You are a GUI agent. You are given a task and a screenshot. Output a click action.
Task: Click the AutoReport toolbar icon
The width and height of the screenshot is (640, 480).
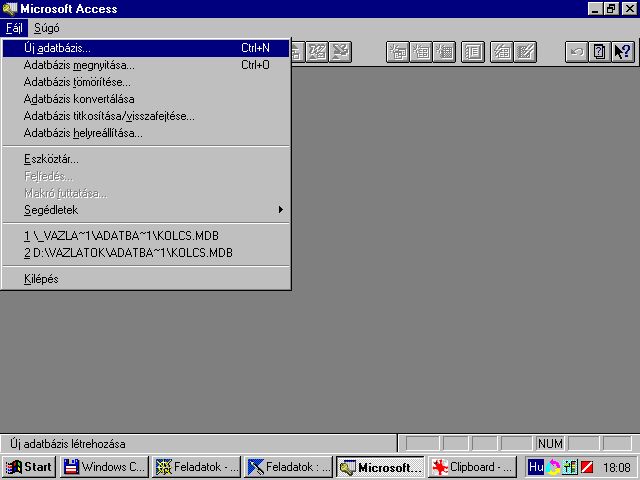(x=525, y=52)
